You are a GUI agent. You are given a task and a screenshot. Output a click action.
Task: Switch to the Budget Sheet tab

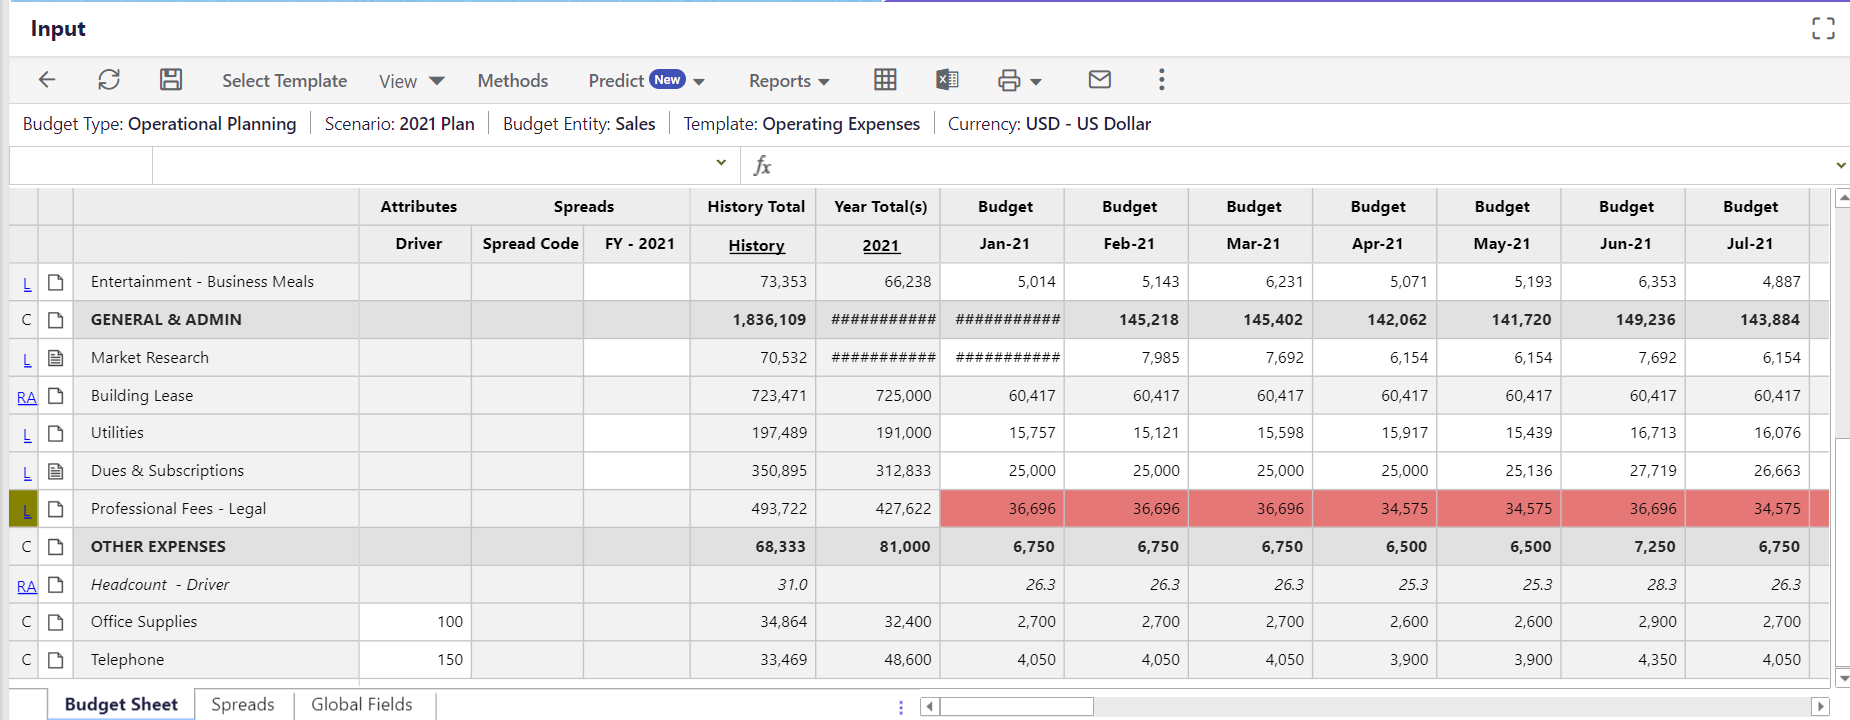point(121,704)
